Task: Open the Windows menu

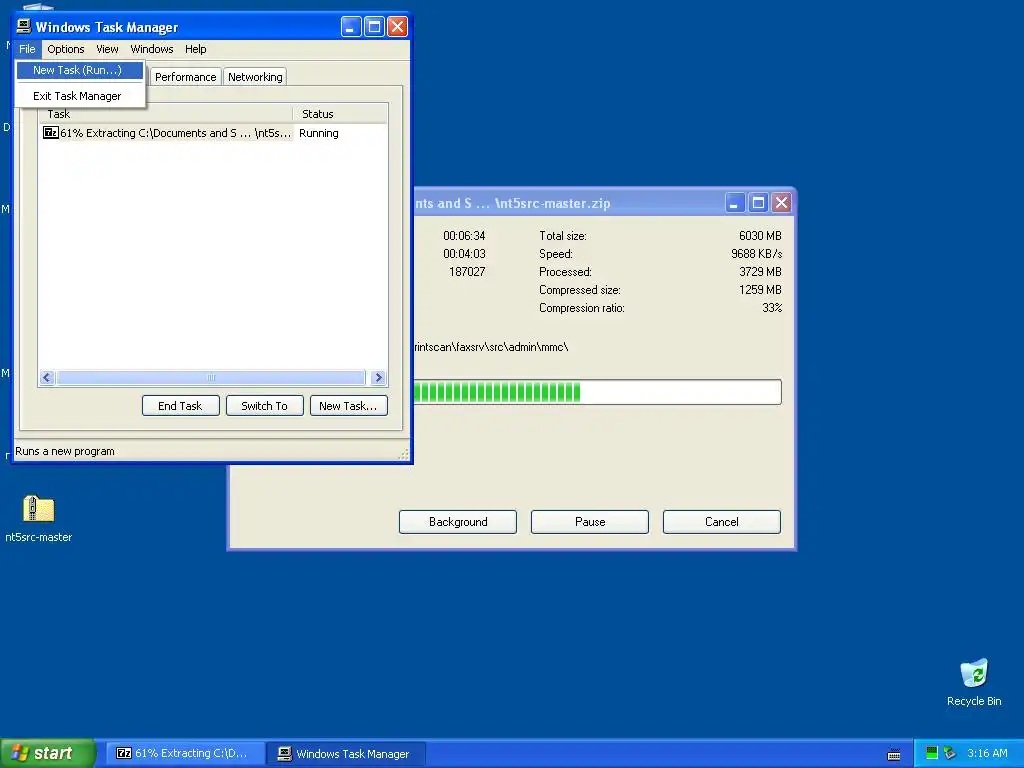Action: (152, 49)
